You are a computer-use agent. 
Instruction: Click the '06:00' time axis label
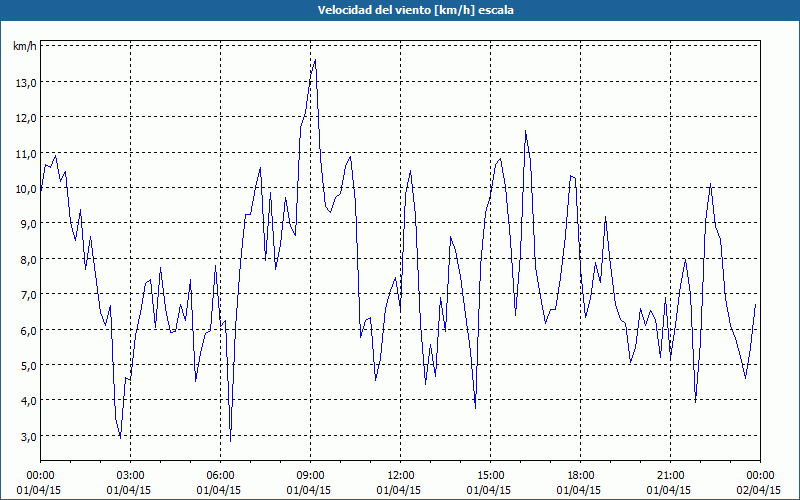(x=220, y=476)
